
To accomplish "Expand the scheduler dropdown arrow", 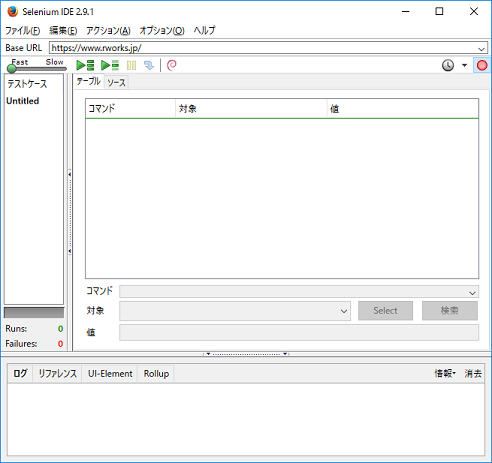I will pos(464,65).
